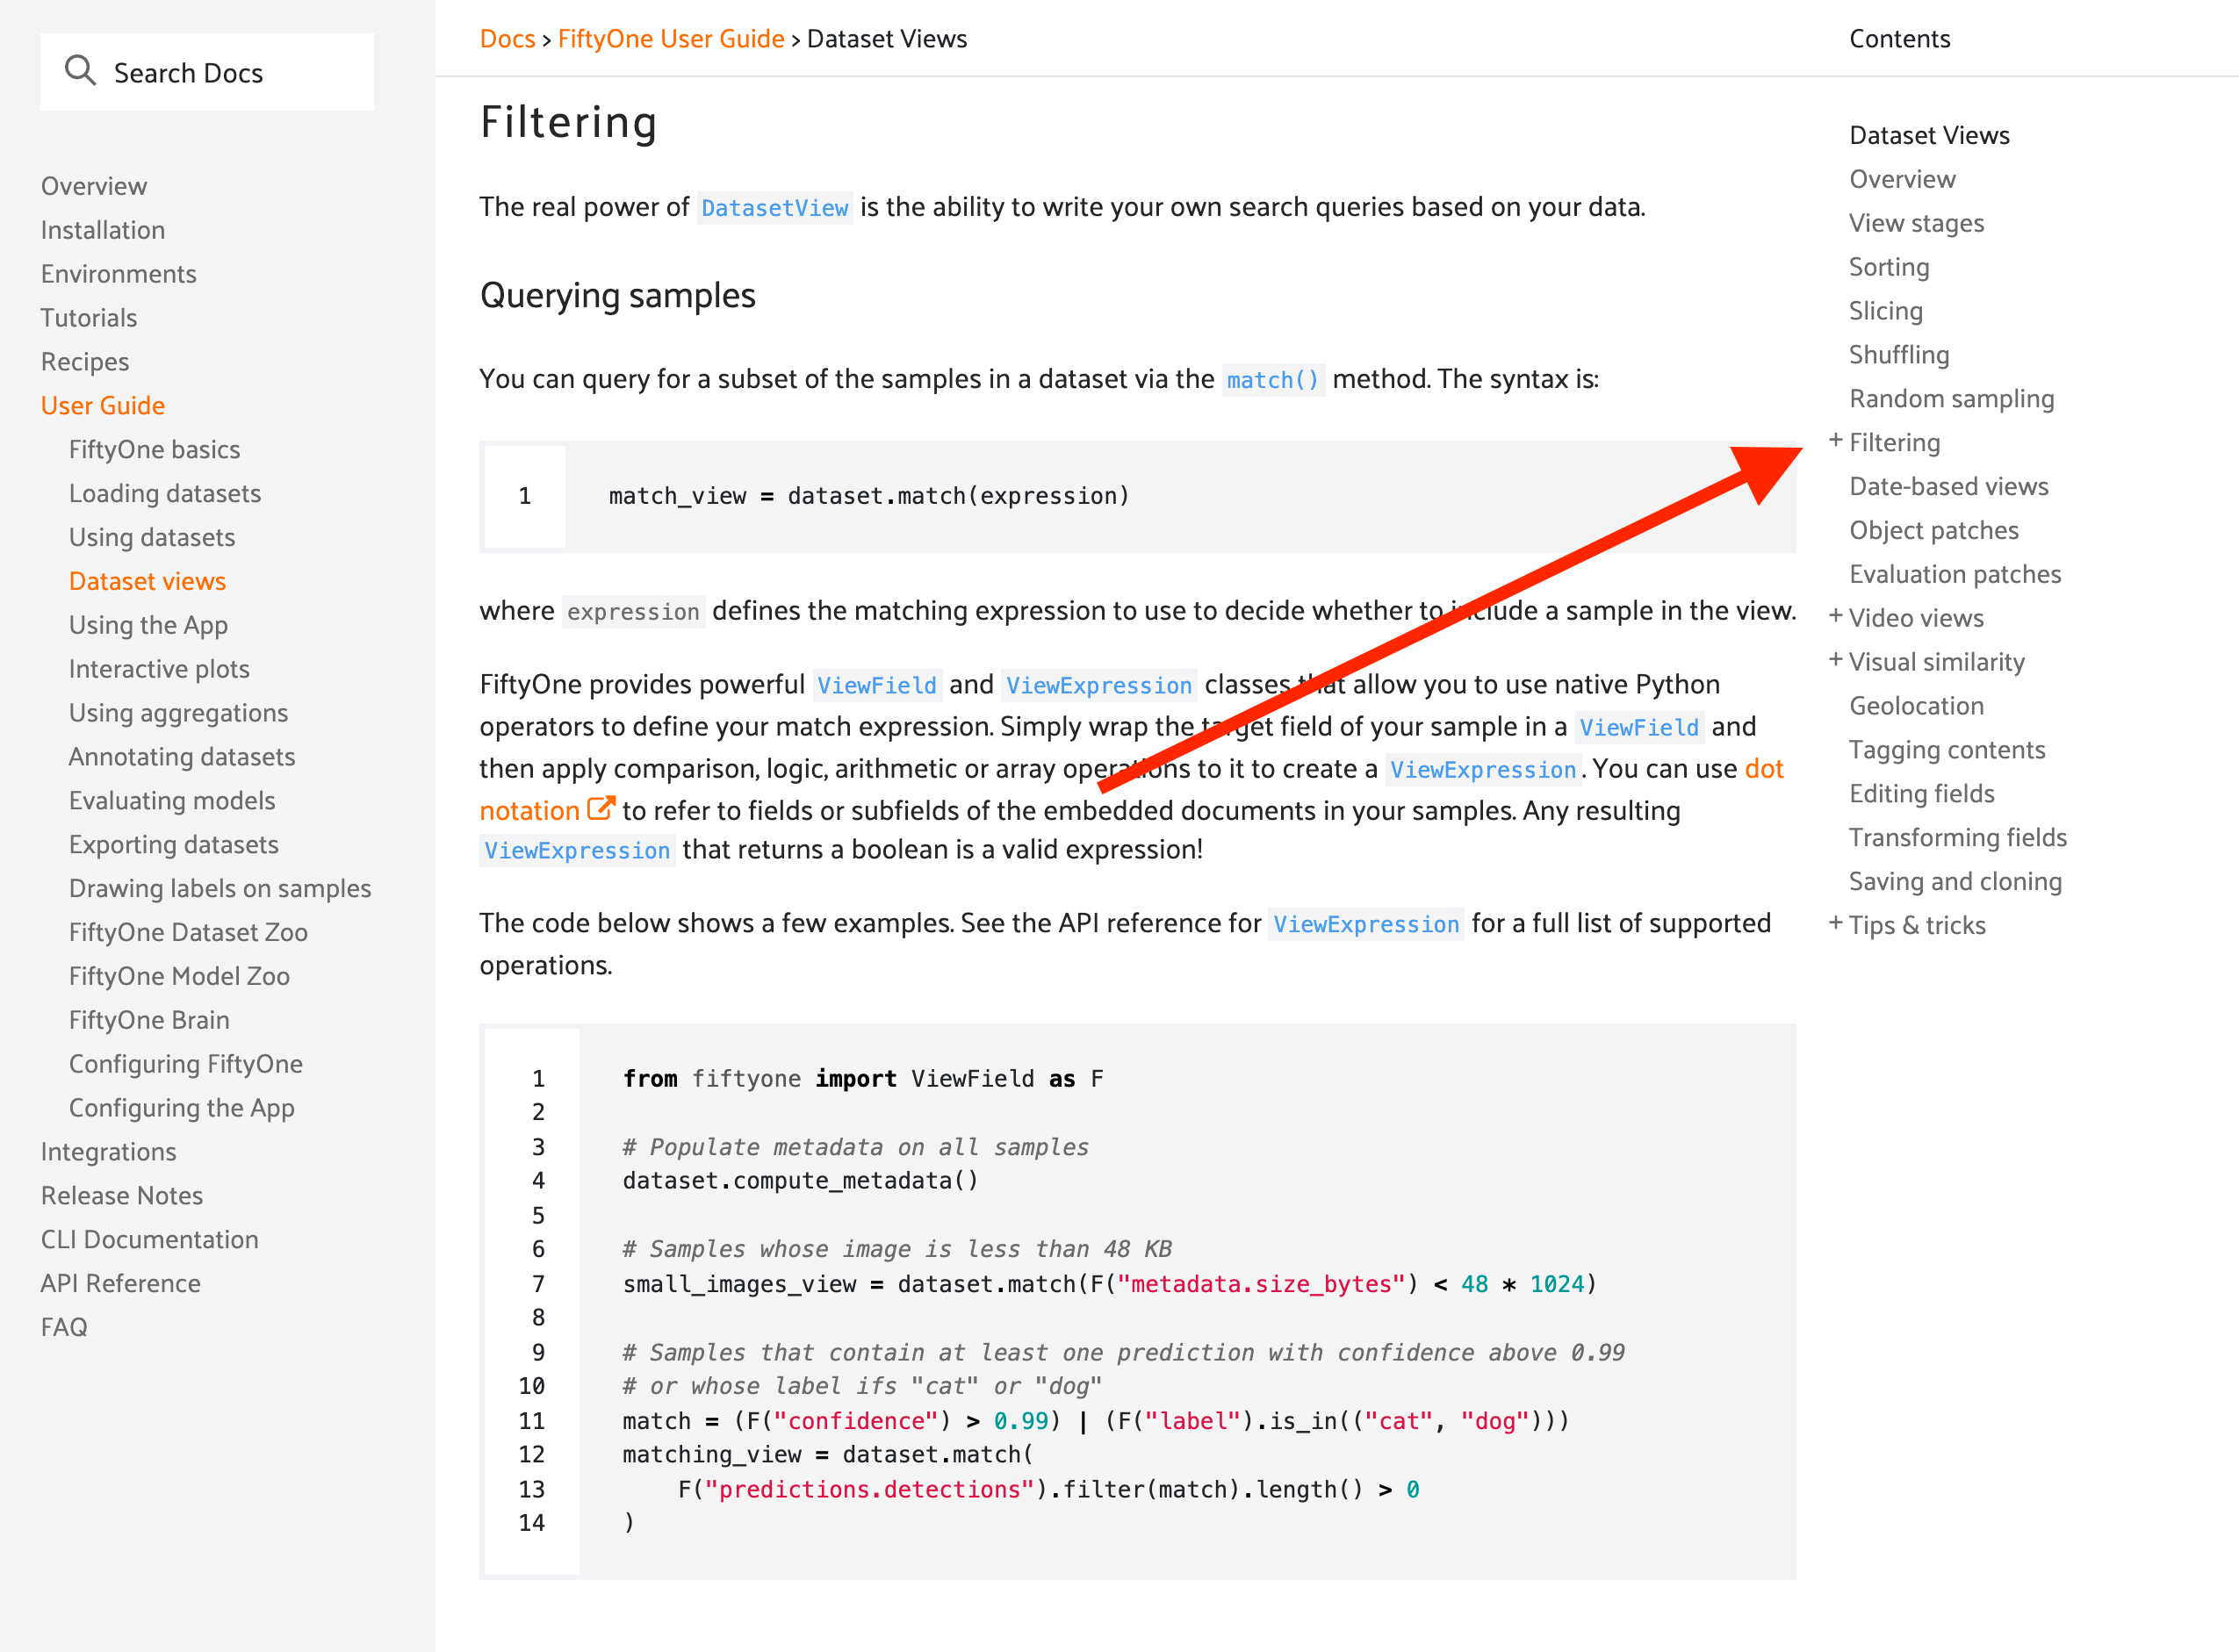Open Using datasets page
Viewport: 2239px width, 1652px height.
click(x=152, y=538)
